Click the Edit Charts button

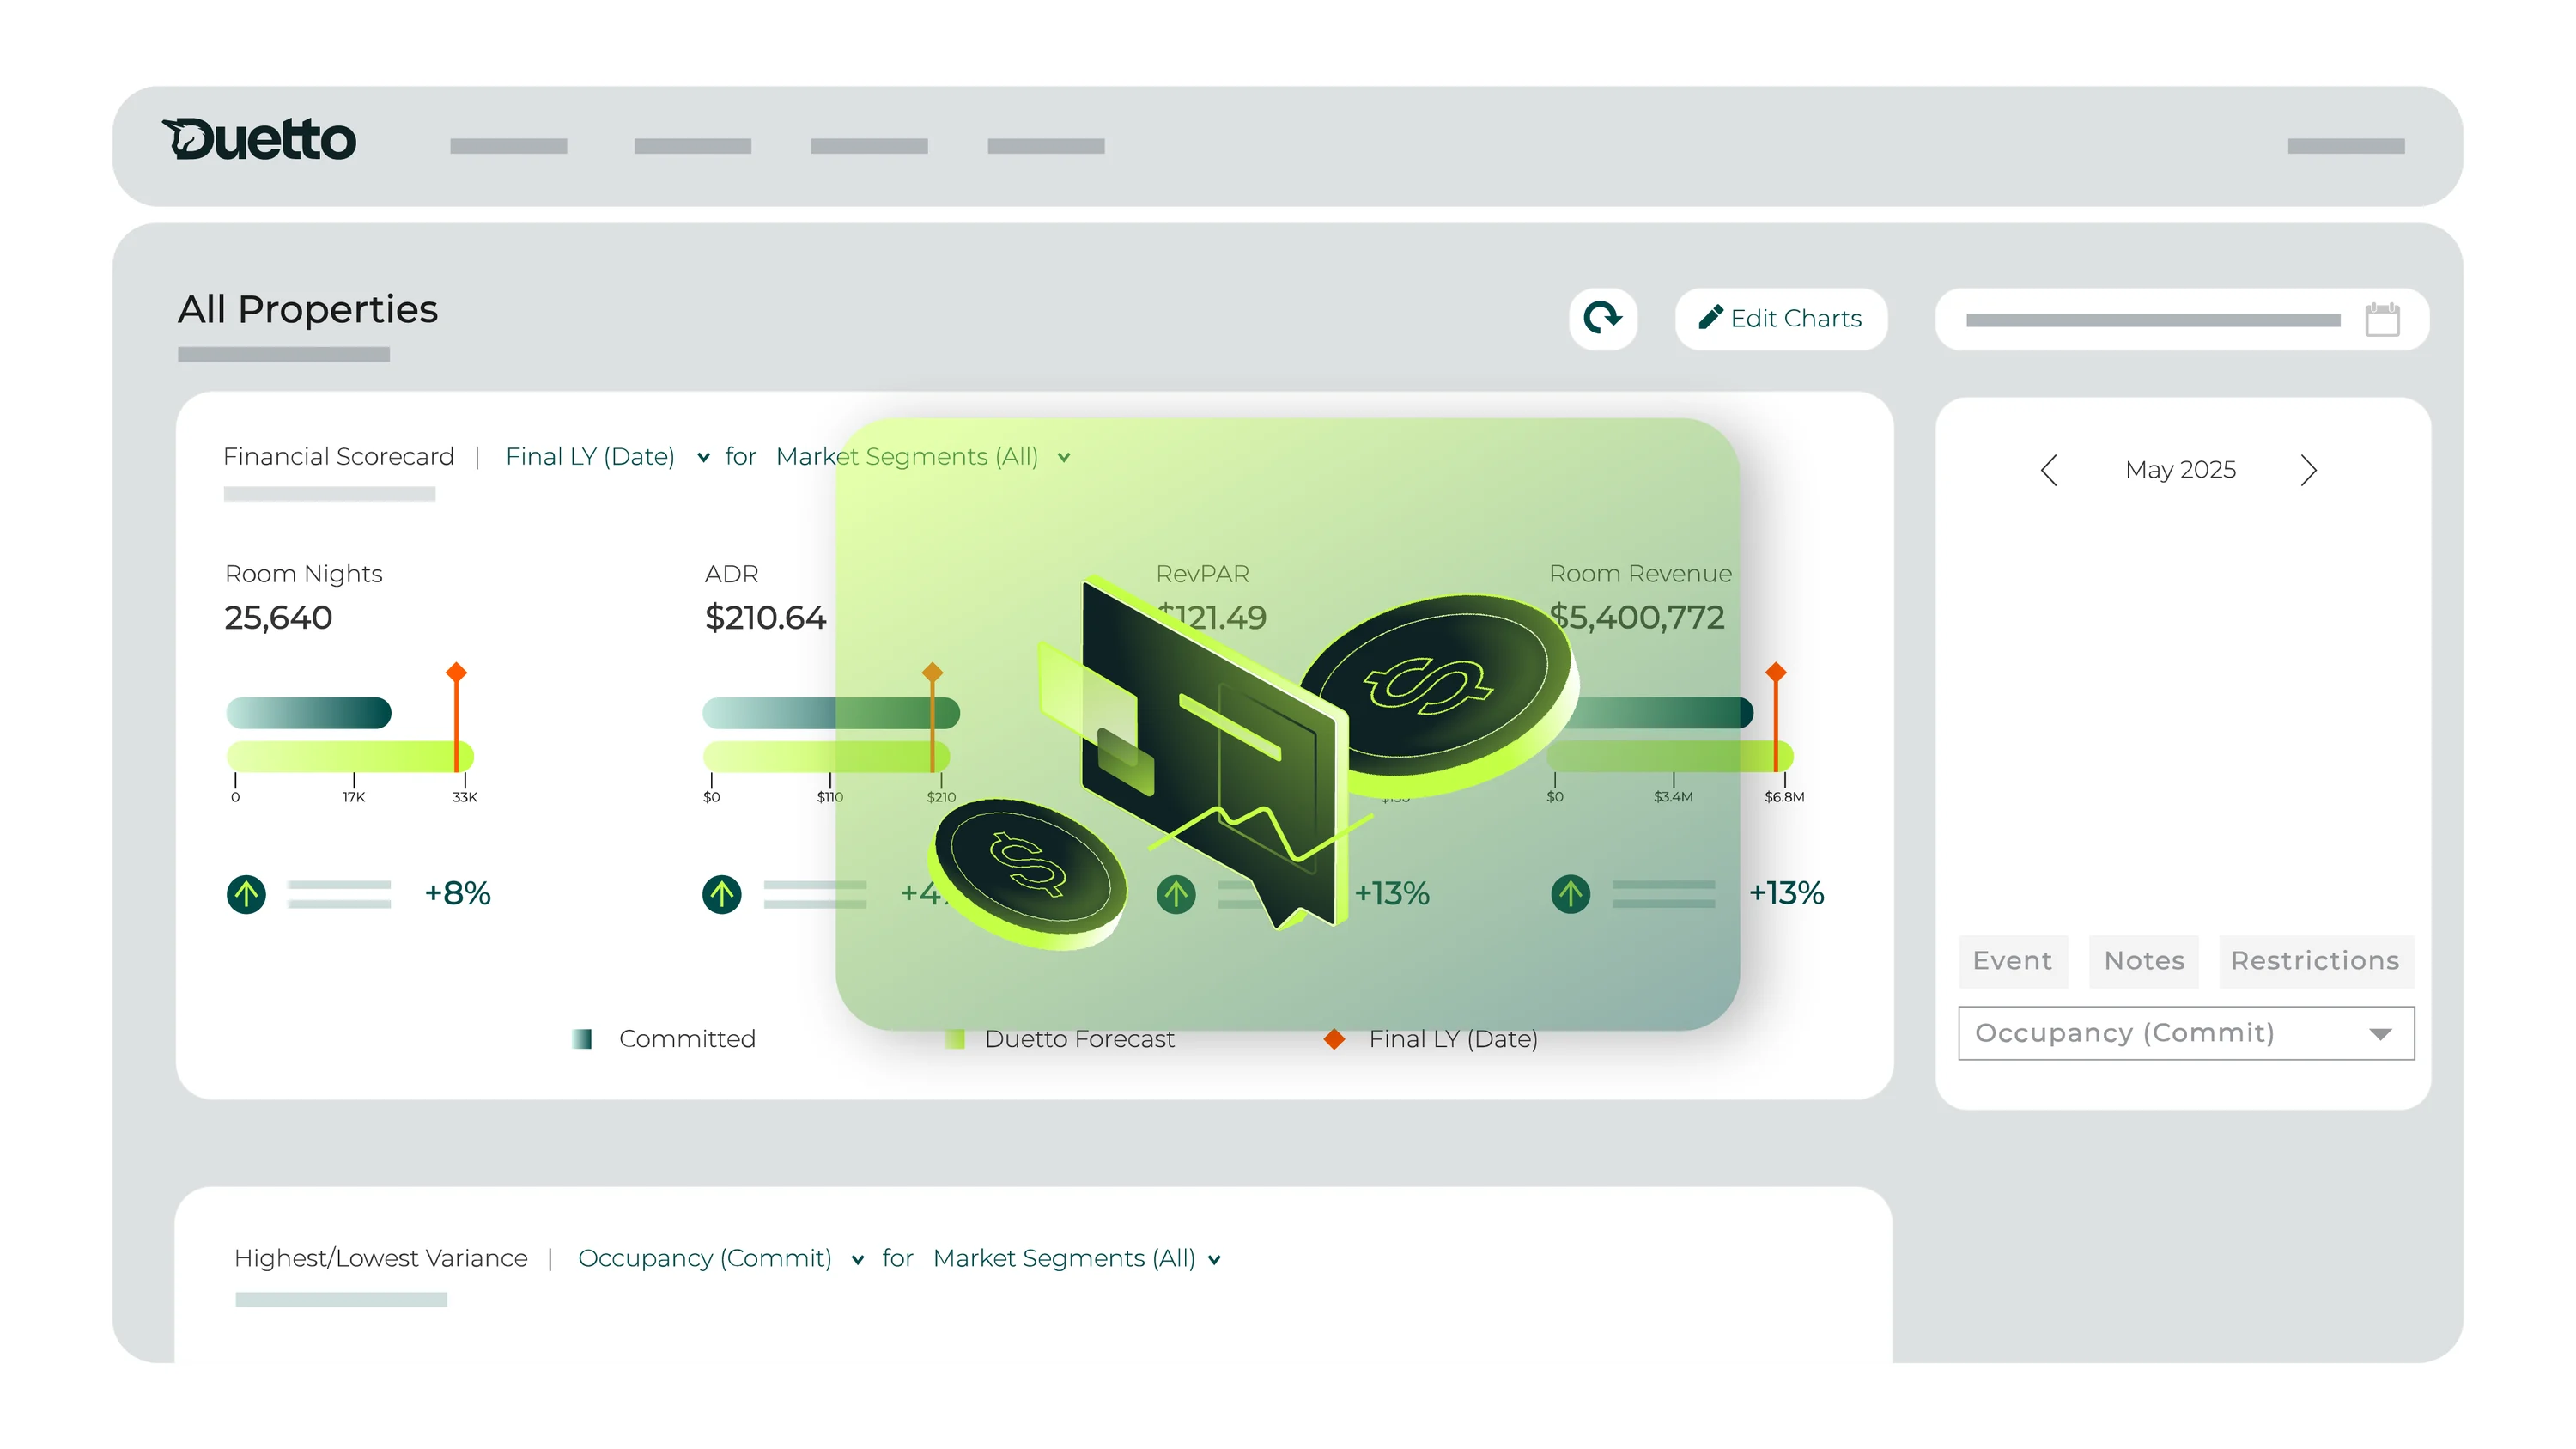tap(1780, 318)
